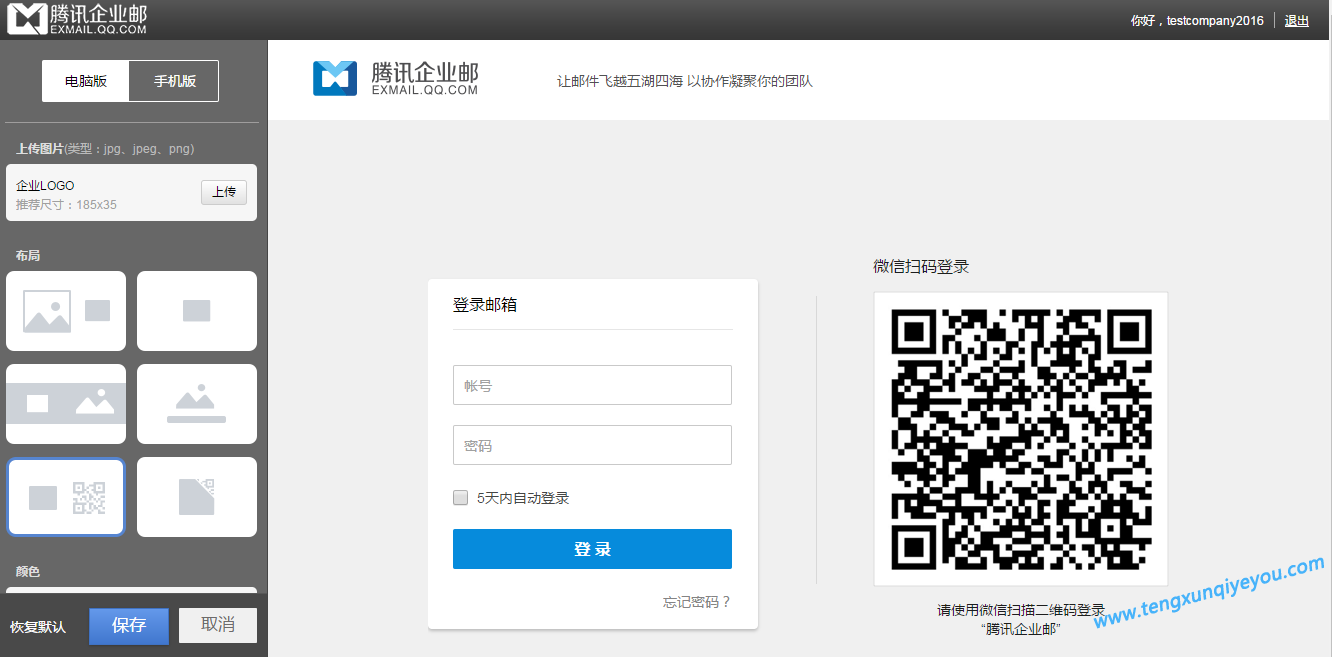This screenshot has height=657, width=1332.
Task: Click the blue 保存 button
Action: [x=129, y=625]
